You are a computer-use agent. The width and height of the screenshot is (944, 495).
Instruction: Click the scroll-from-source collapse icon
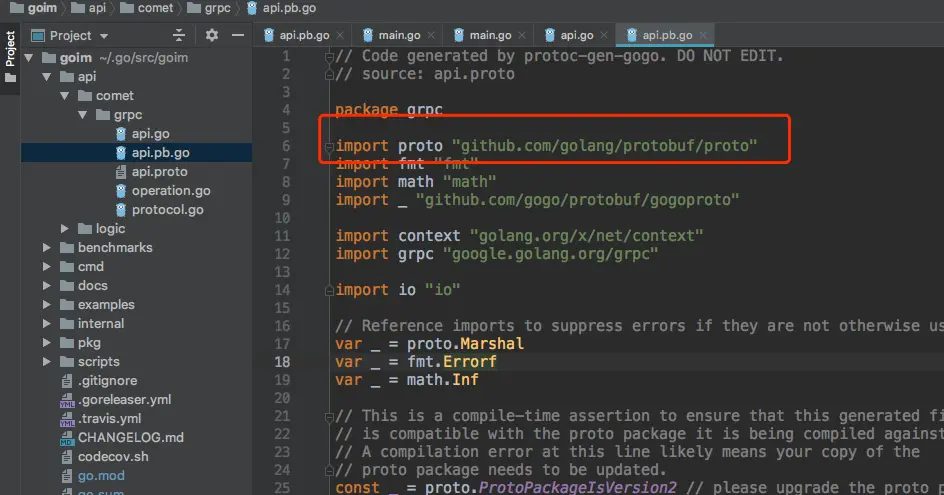coord(179,36)
